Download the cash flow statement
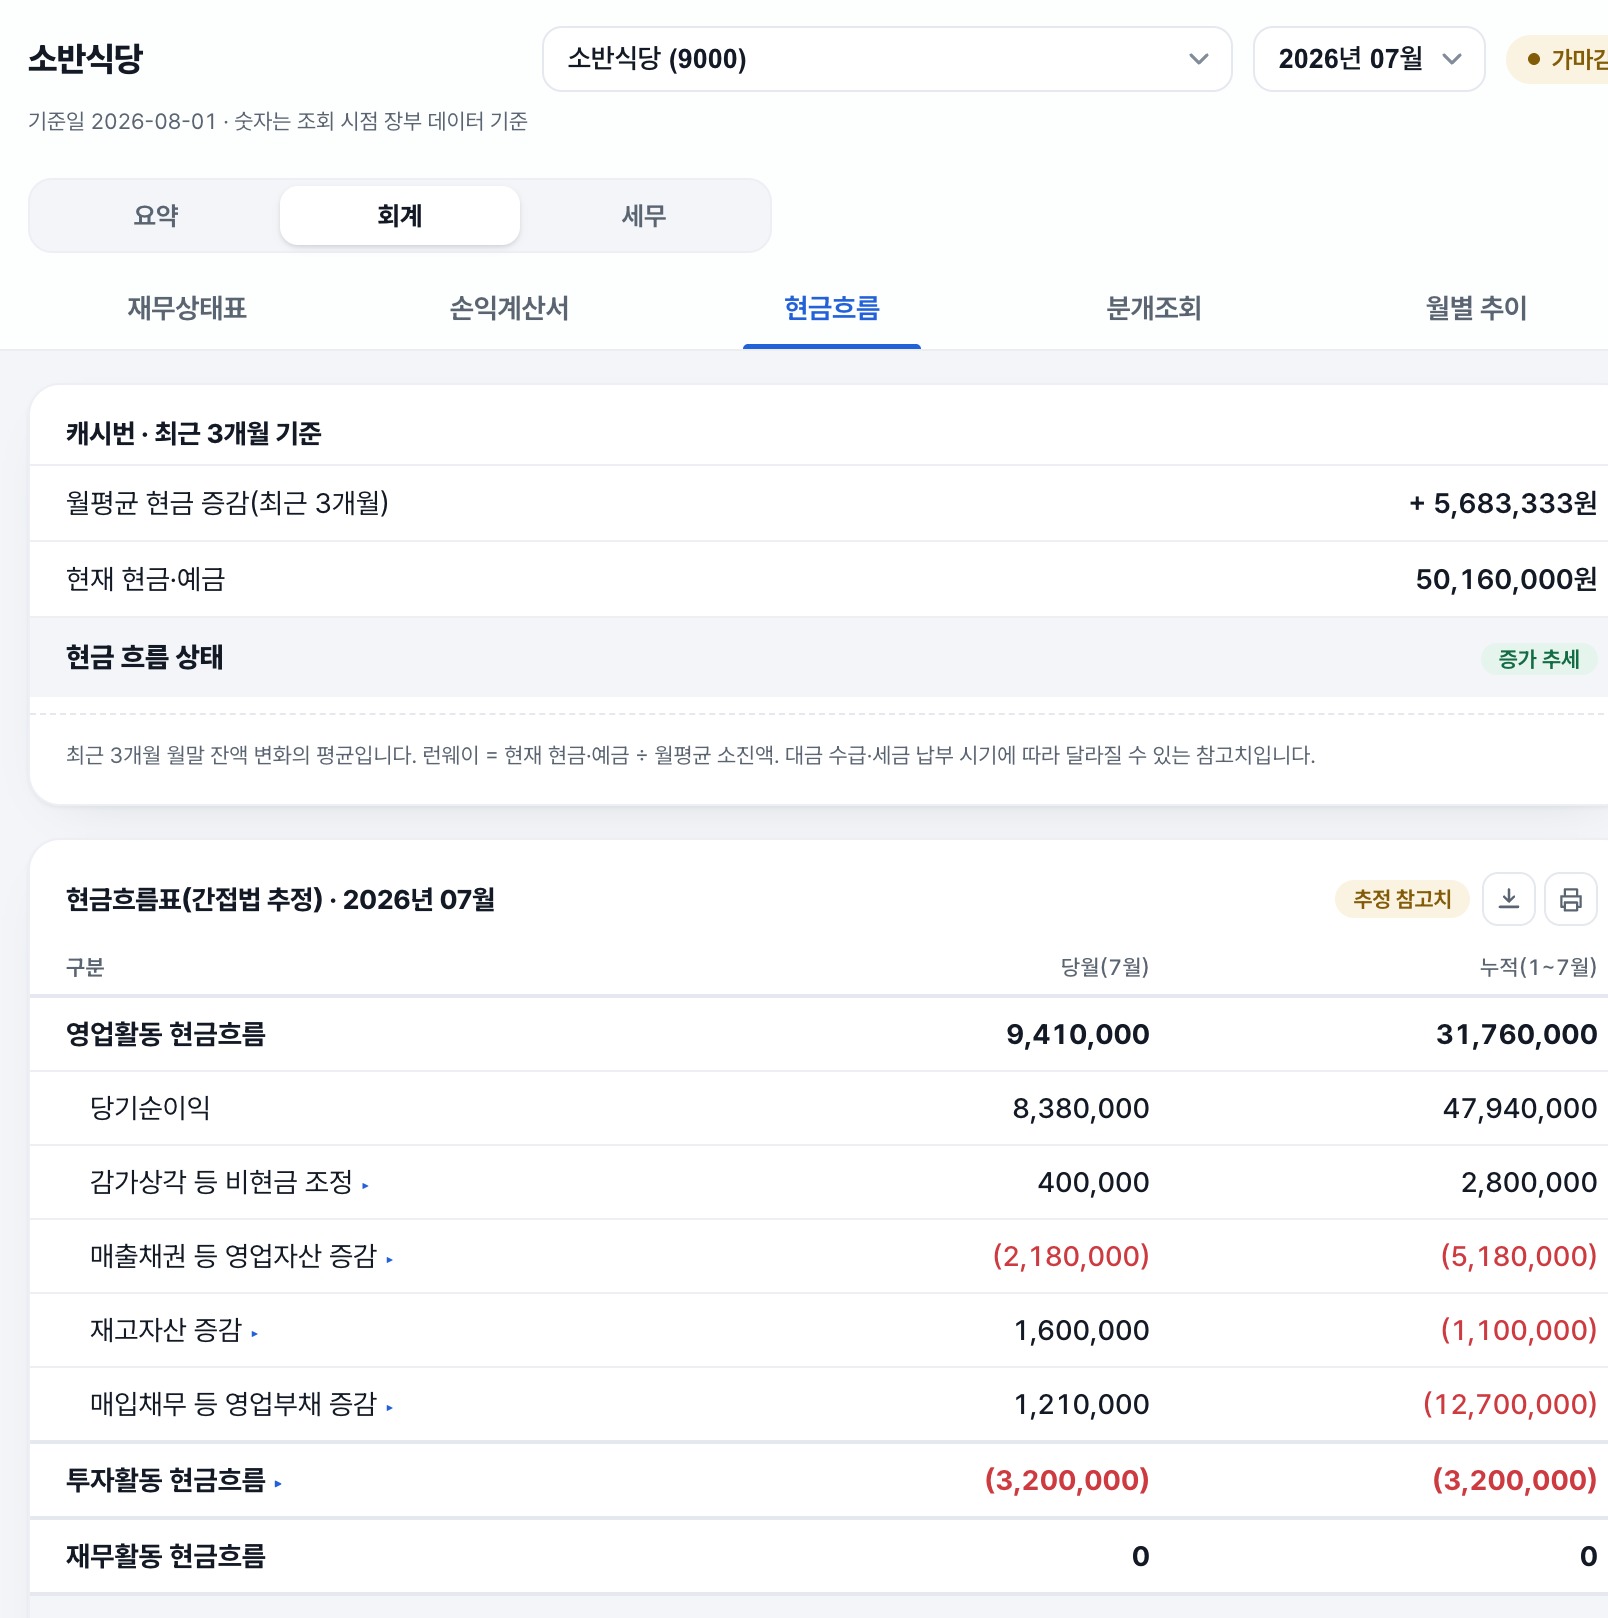The height and width of the screenshot is (1618, 1608). pyautogui.click(x=1509, y=898)
